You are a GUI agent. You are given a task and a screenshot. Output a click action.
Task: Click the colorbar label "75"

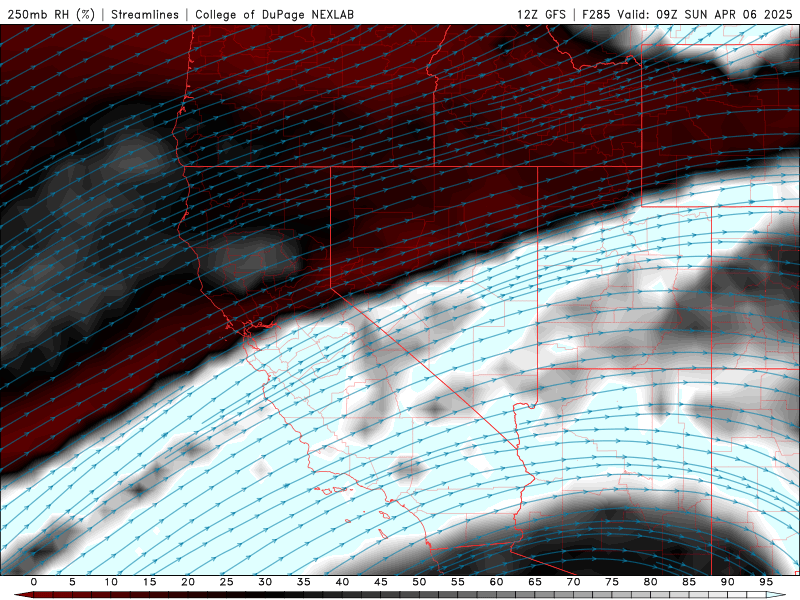pos(612,582)
